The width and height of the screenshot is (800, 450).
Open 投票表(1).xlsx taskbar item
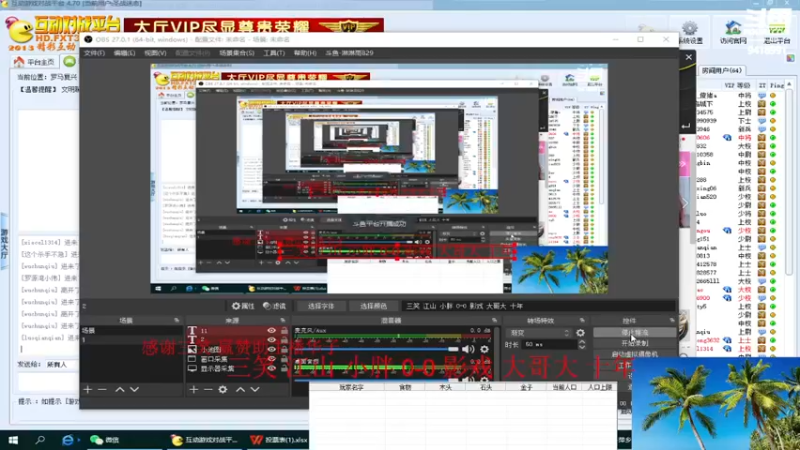[x=279, y=440]
